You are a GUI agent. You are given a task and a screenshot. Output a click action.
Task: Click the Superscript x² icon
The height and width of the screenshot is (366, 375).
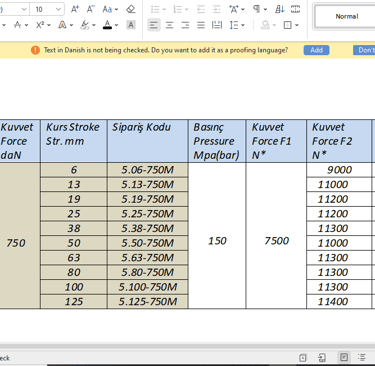point(40,25)
